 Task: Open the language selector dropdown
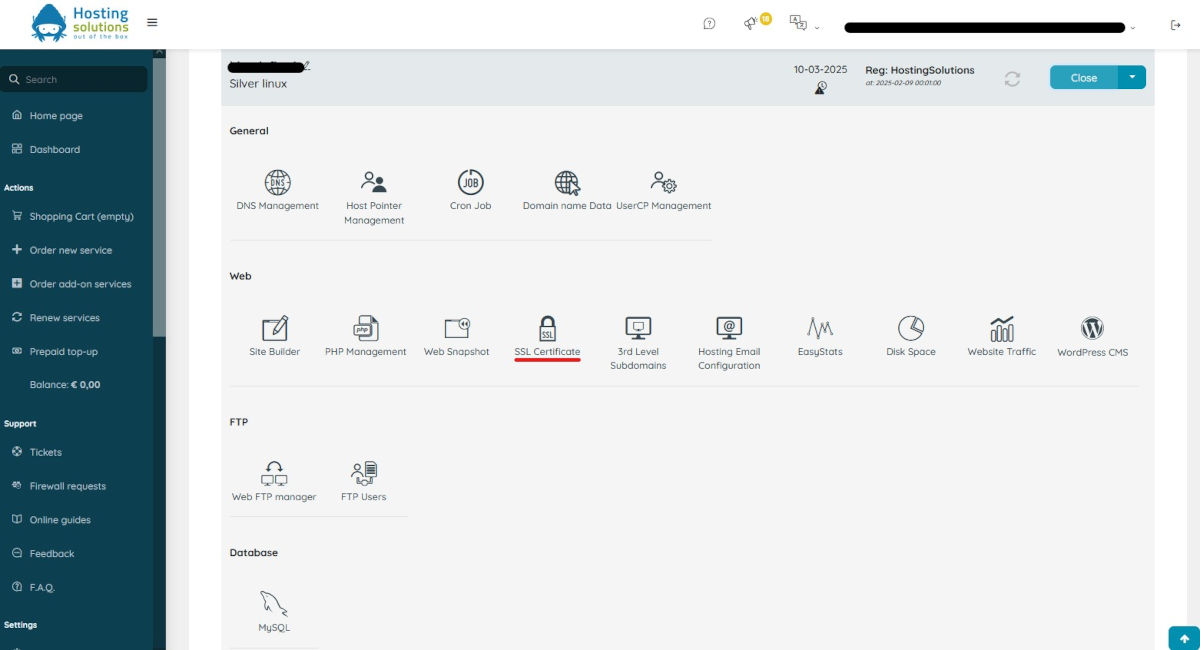802,24
